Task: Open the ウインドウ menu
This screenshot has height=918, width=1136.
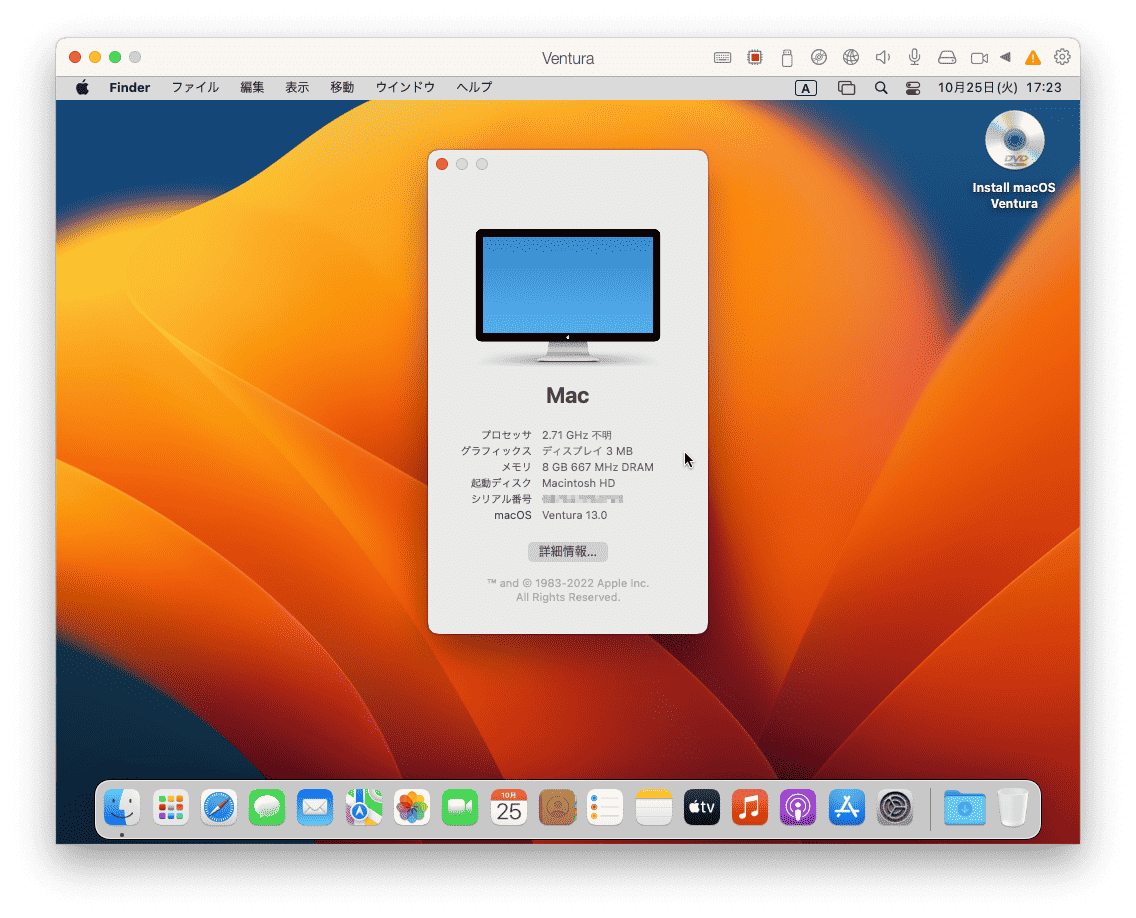Action: (x=405, y=88)
